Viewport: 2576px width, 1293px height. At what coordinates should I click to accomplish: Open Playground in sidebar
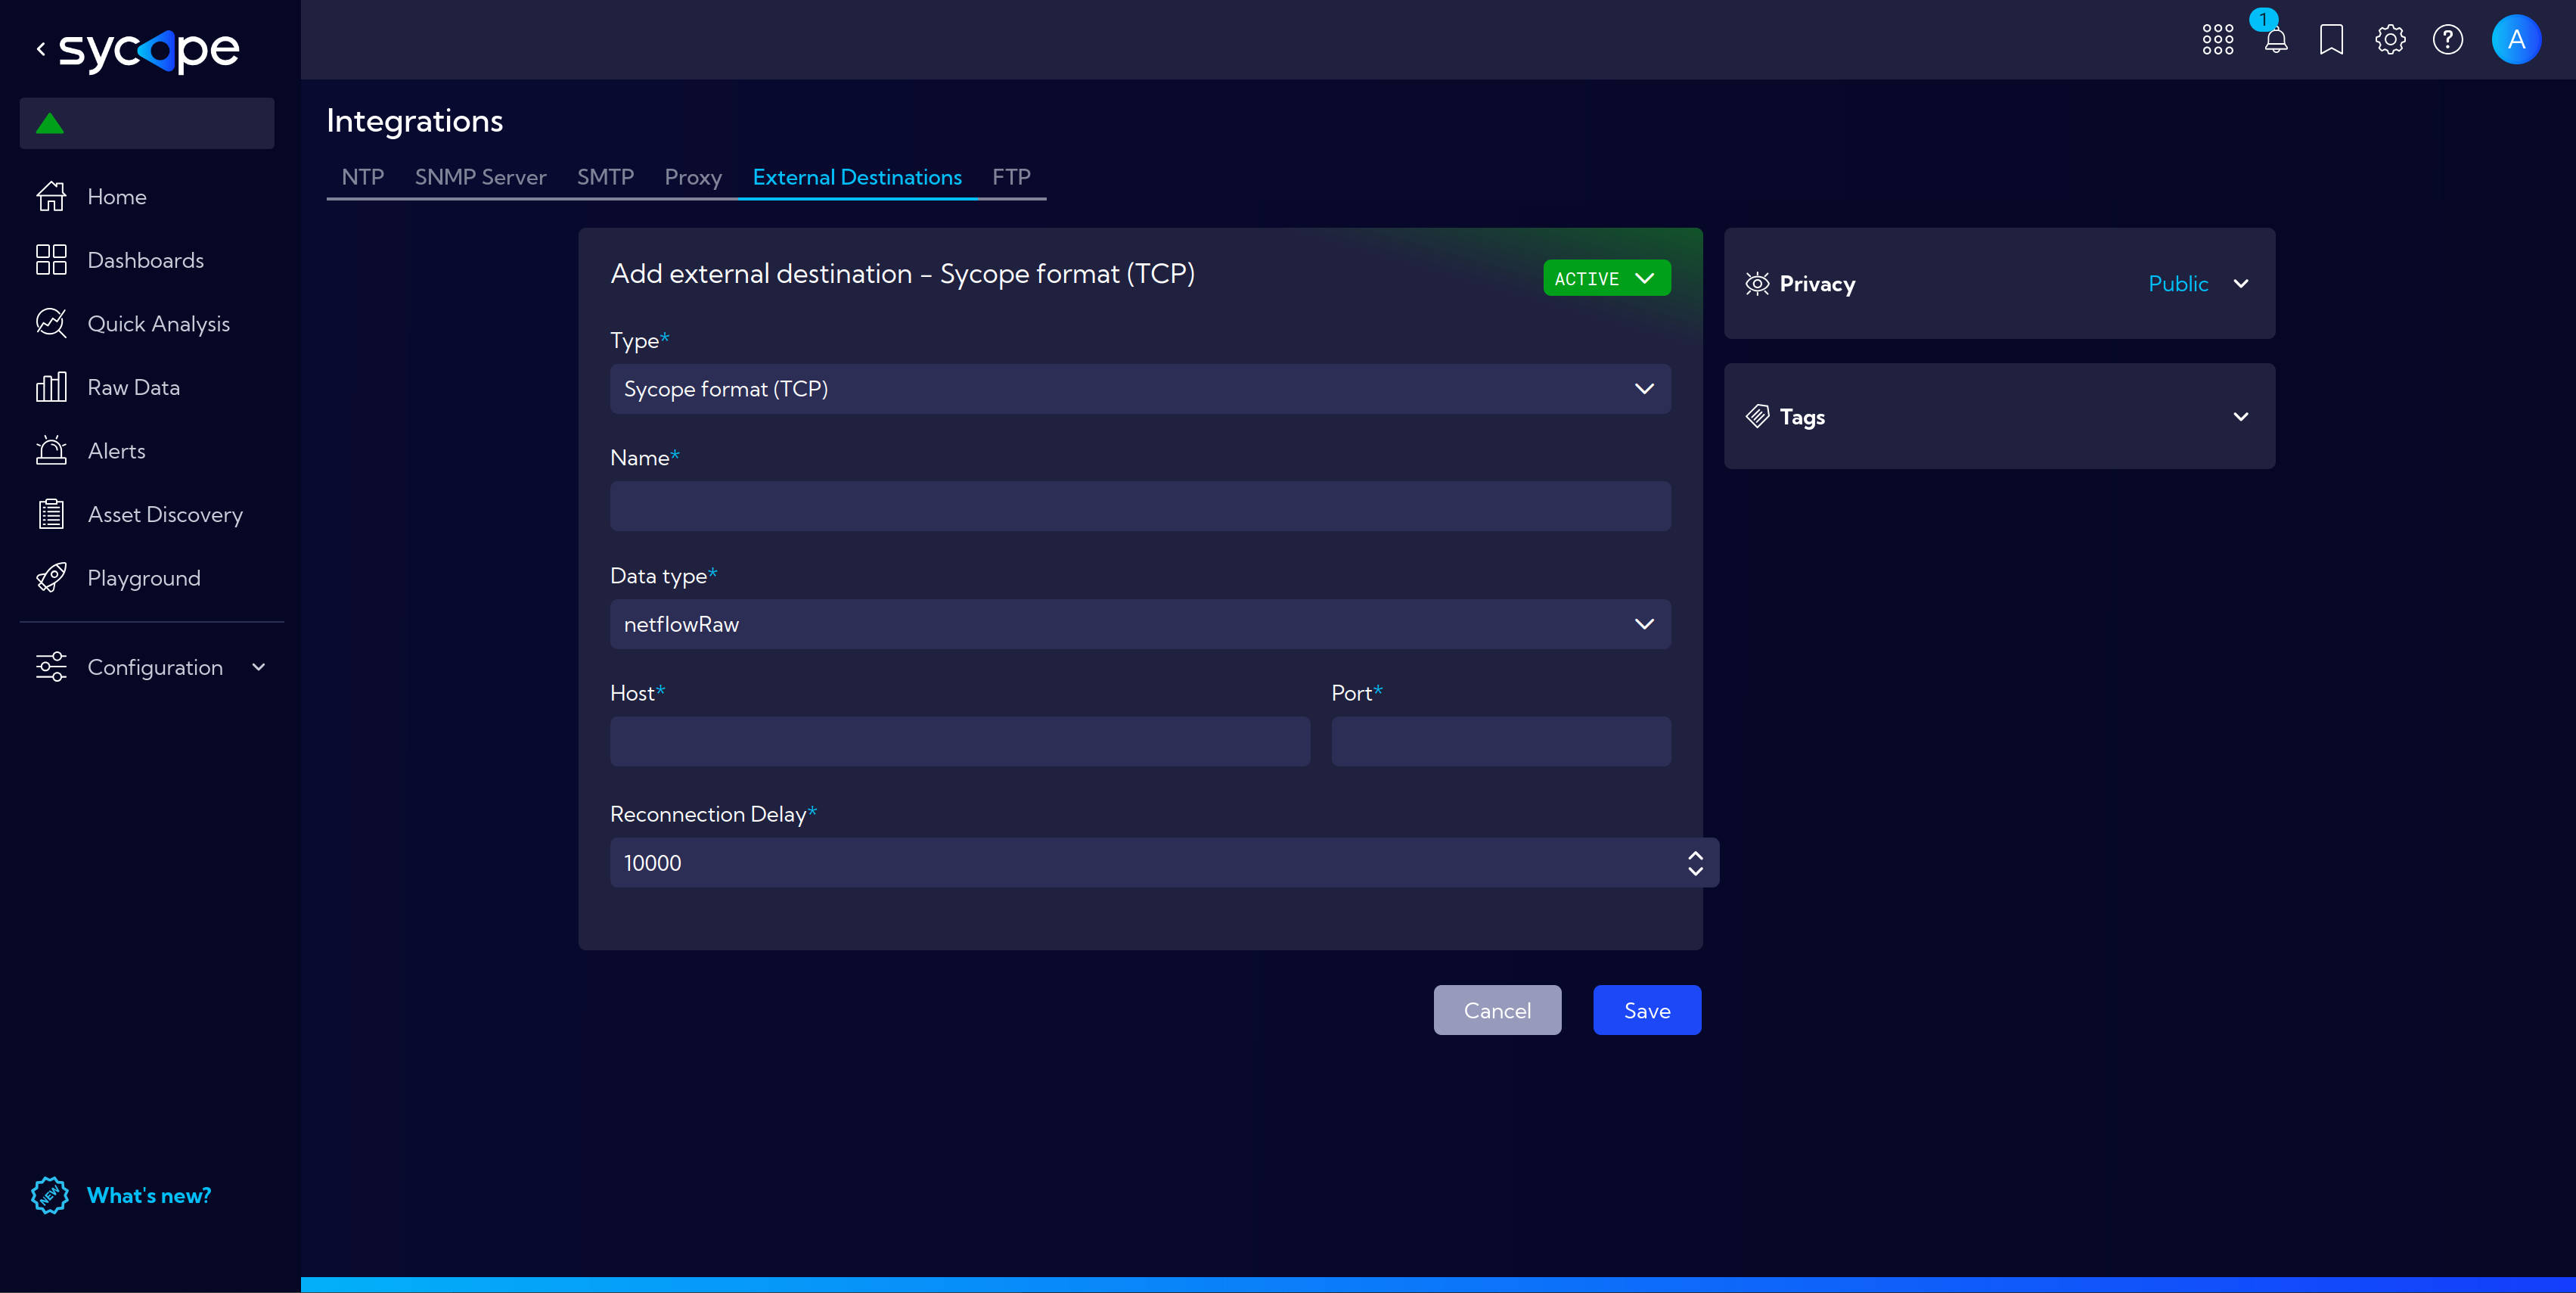click(144, 578)
